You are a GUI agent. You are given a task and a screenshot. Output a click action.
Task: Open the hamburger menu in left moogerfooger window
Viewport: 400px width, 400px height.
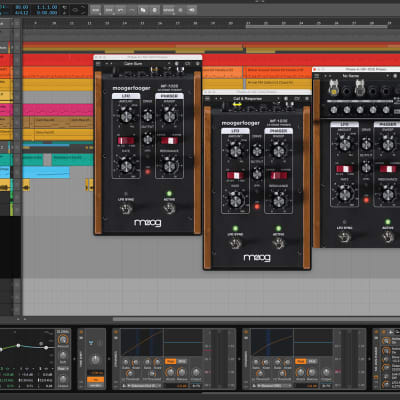click(x=98, y=63)
